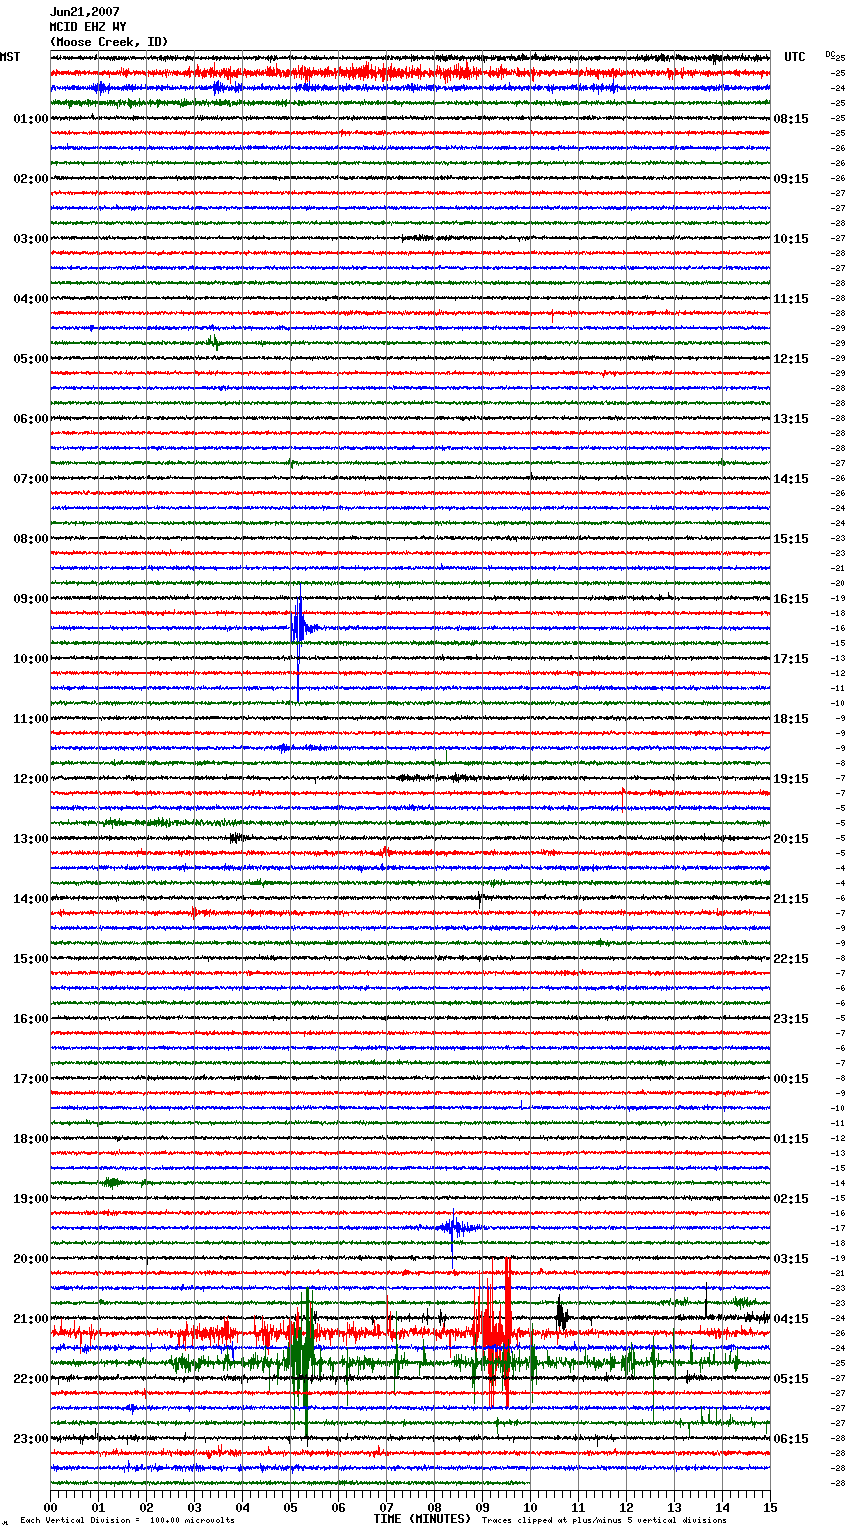Click the "22:15" UTC time label
850x1534 pixels.
click(791, 959)
